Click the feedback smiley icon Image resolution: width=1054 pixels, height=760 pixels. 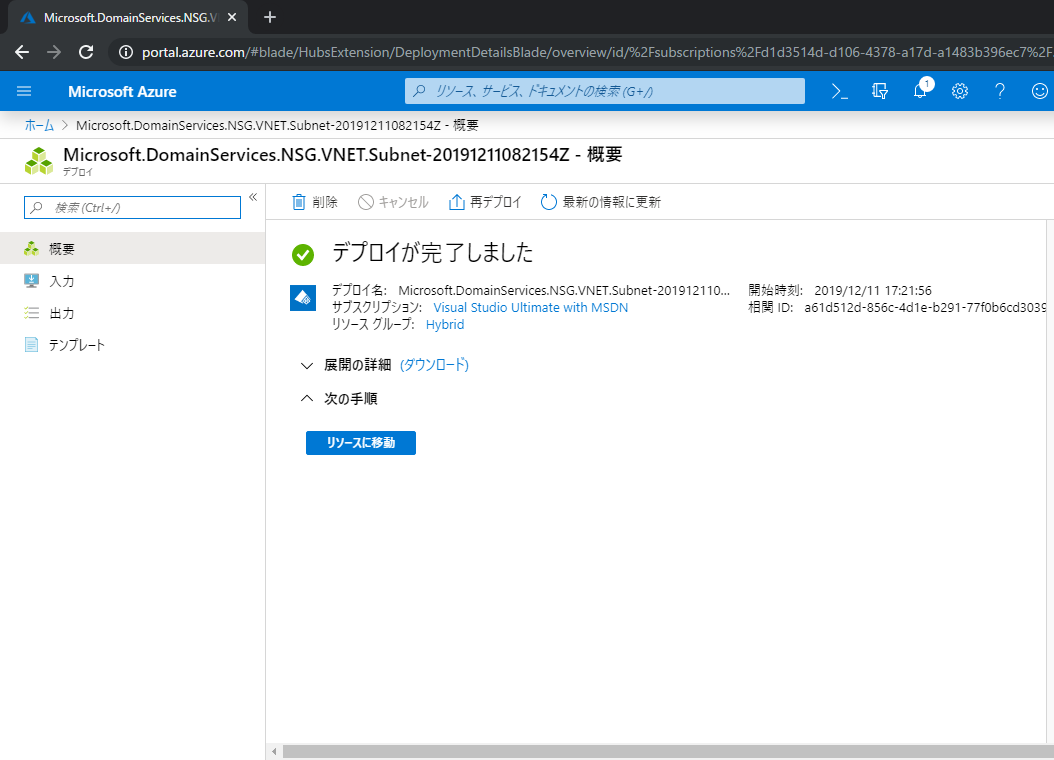coord(1039,91)
